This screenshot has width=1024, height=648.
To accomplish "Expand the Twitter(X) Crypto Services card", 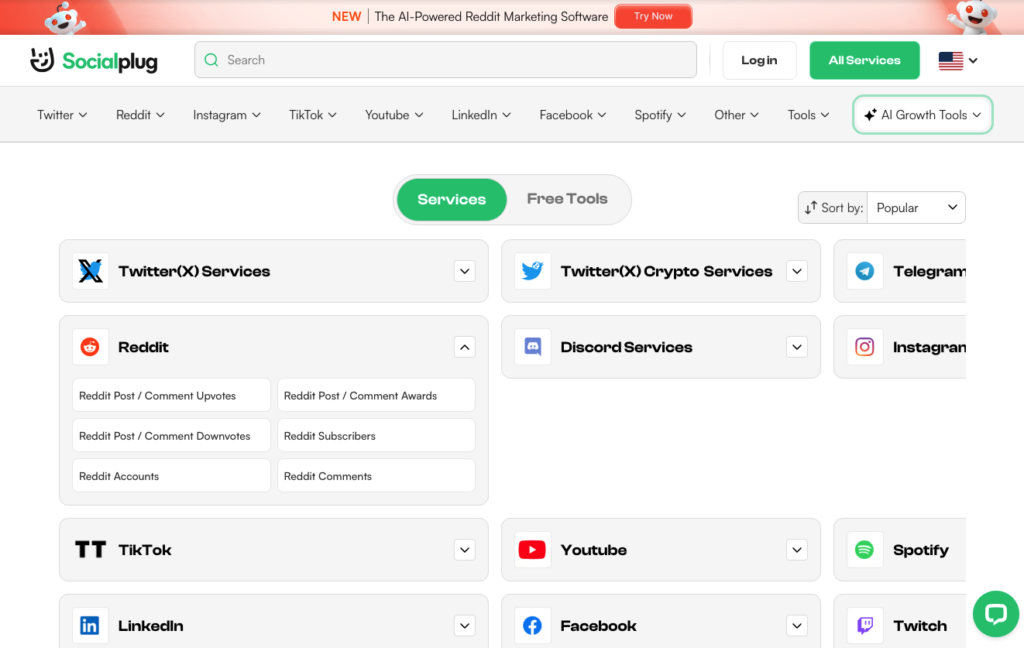I will tap(797, 271).
